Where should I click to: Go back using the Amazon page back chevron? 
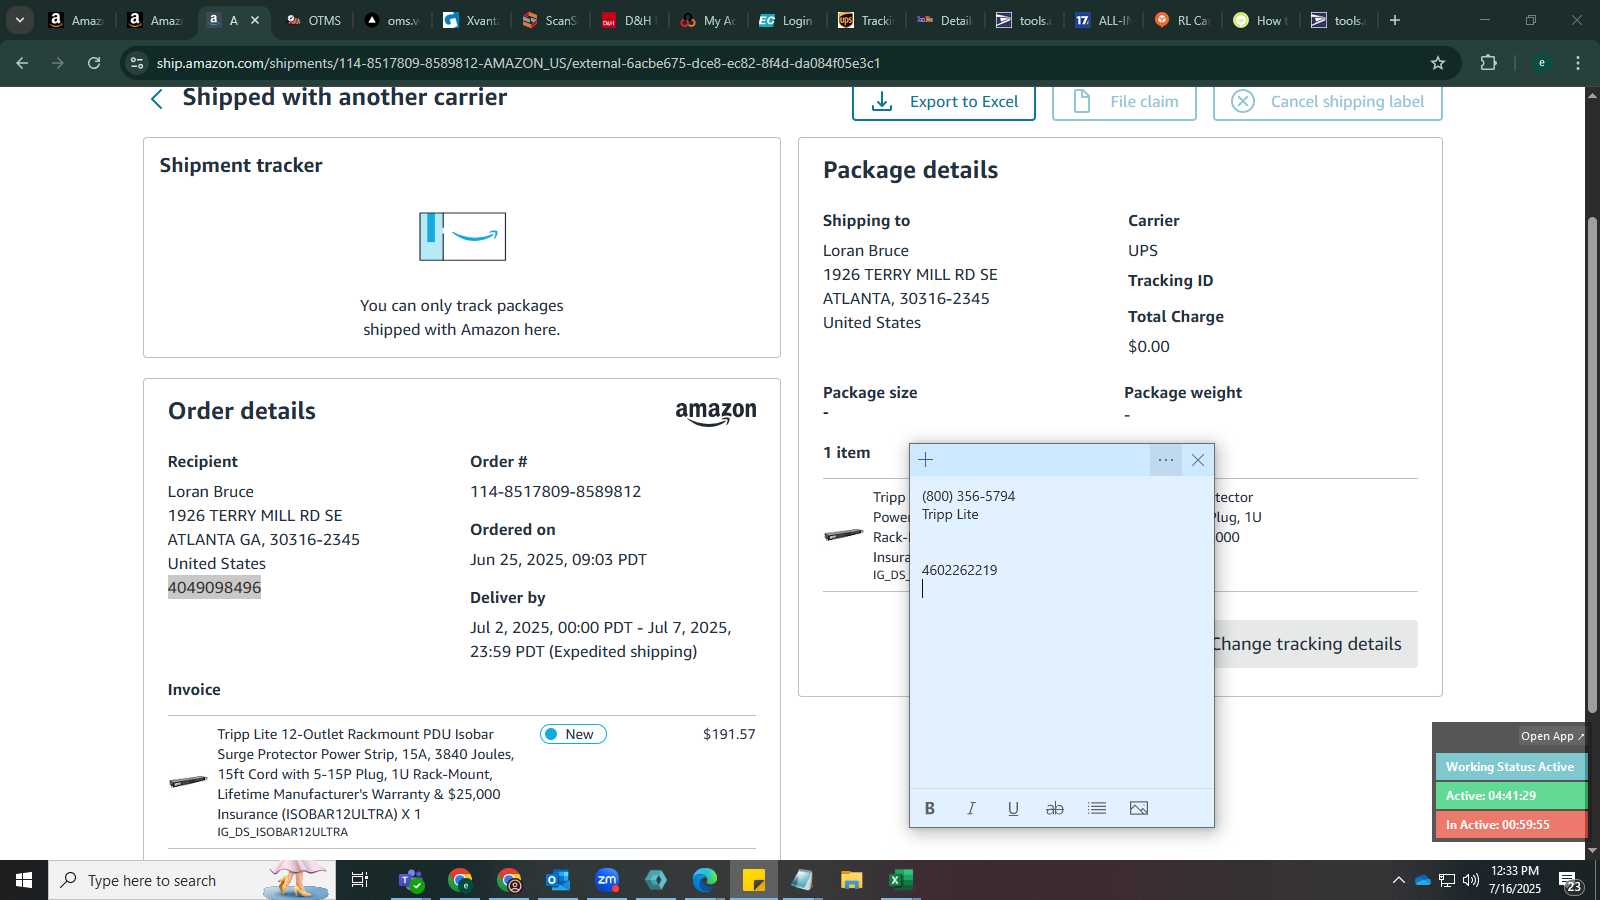click(157, 99)
